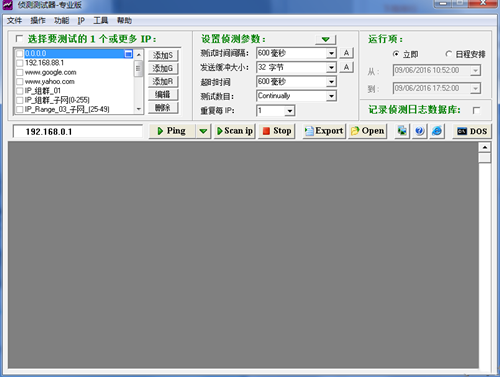Launch the Internet Explorer icon button
500x377 pixels.
pyautogui.click(x=437, y=131)
